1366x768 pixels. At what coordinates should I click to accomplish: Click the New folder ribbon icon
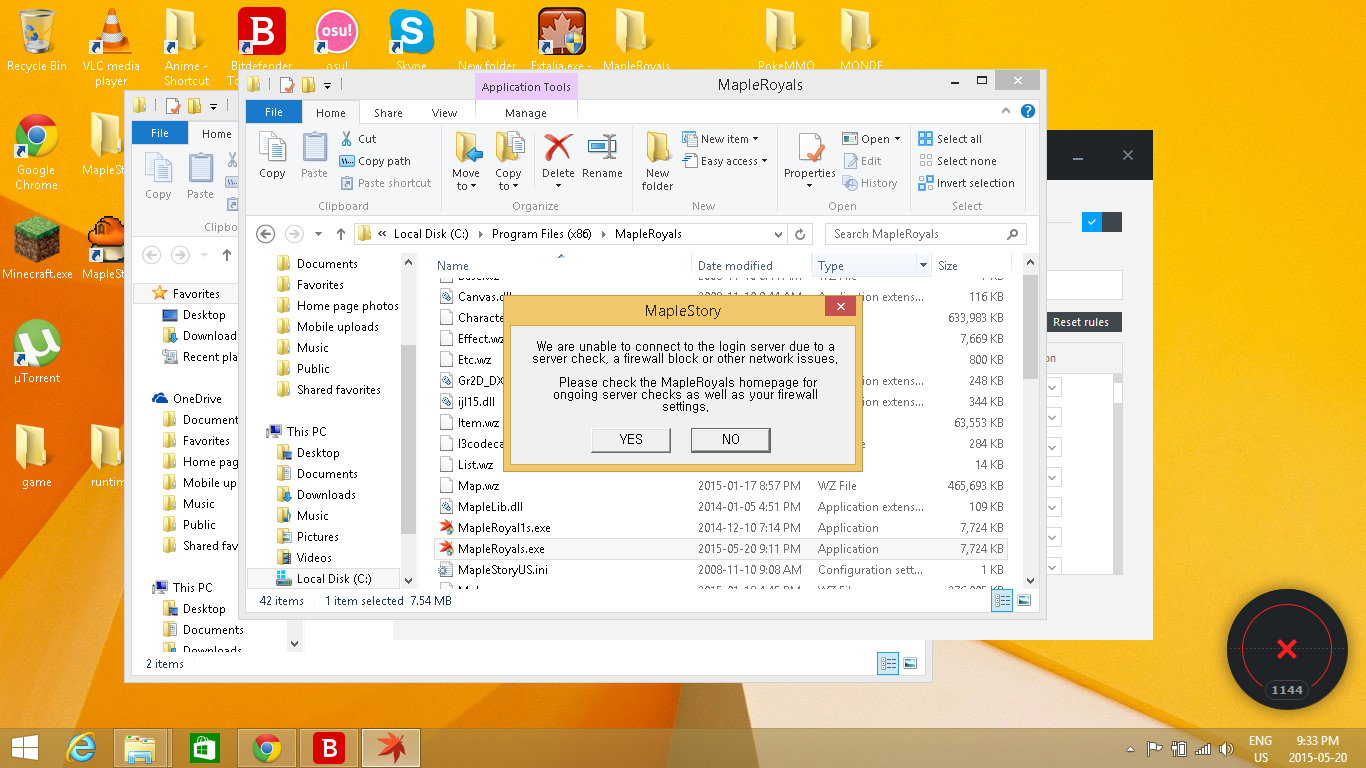657,150
